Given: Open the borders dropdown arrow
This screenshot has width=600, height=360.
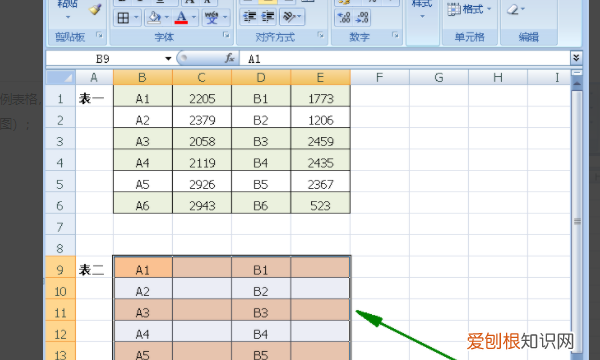Looking at the screenshot, I should click(136, 18).
